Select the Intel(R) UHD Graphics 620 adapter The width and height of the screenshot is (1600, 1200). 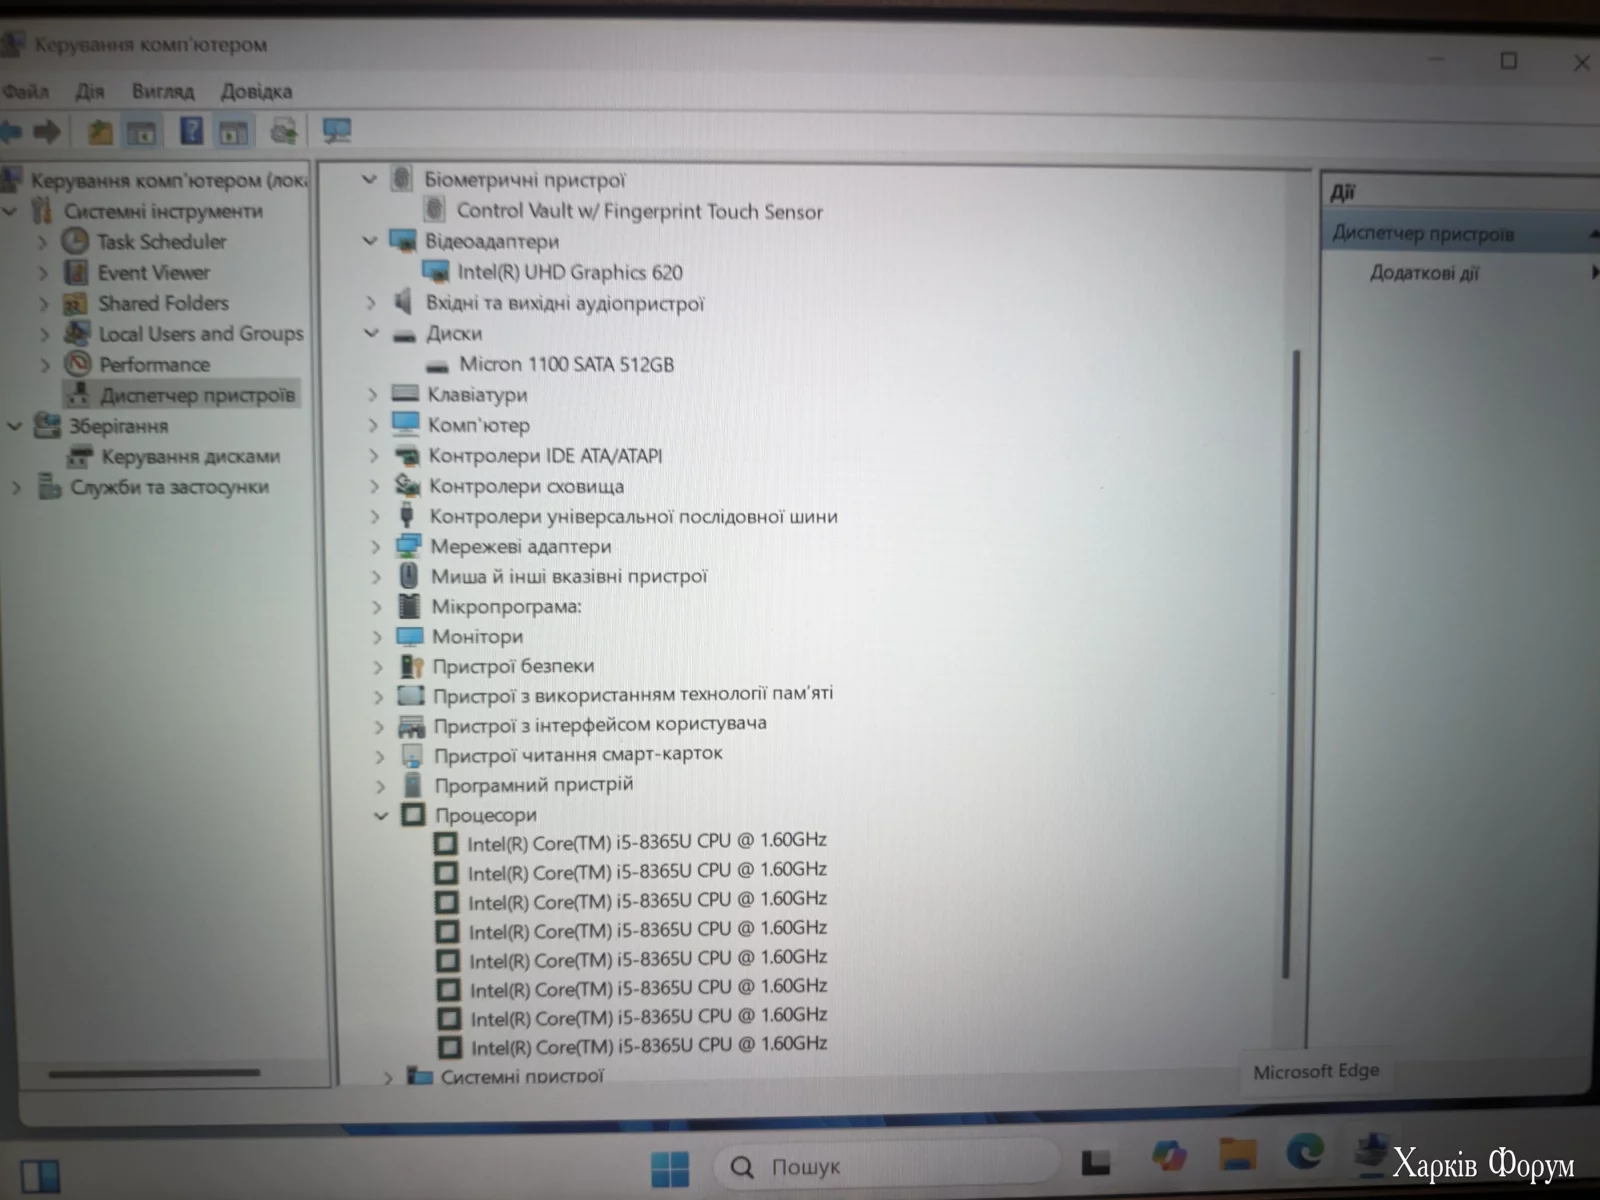[570, 272]
